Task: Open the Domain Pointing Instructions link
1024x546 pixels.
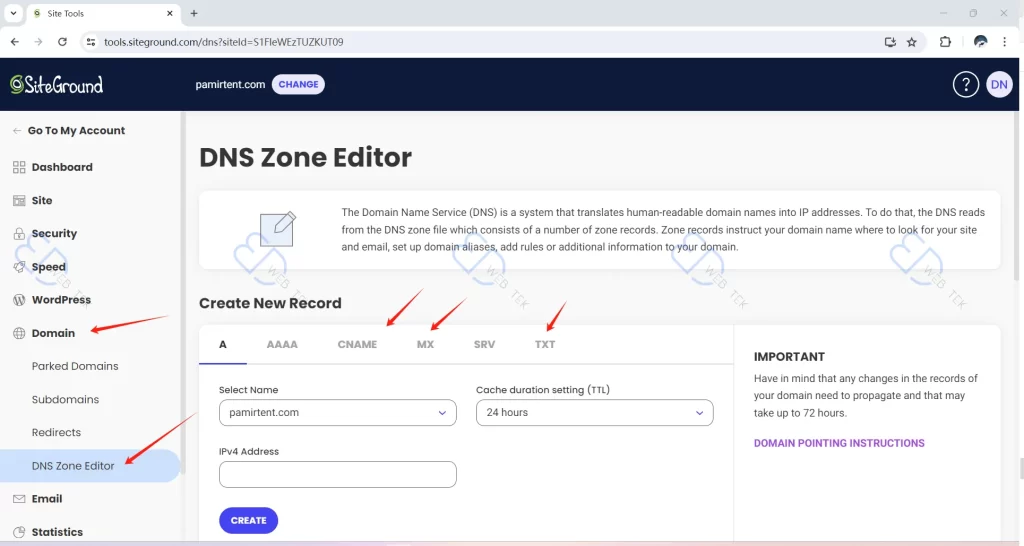Action: pos(839,443)
